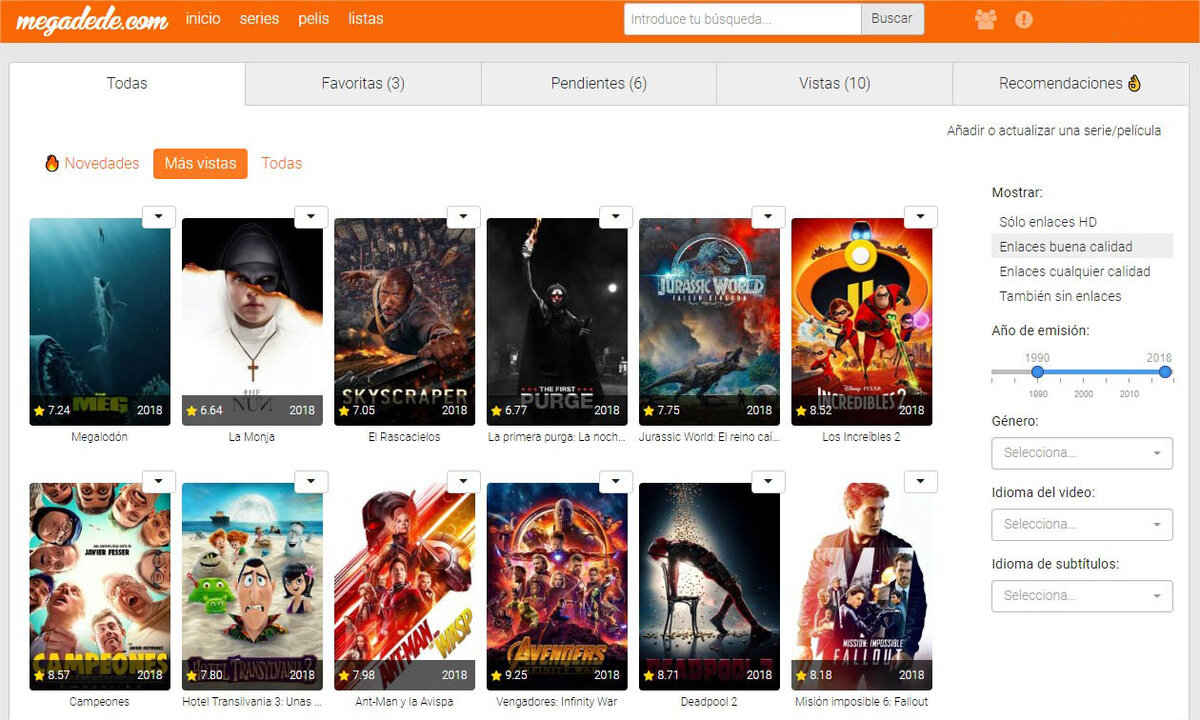Open dropdown arrow on Deadpool 2 poster

tap(768, 481)
